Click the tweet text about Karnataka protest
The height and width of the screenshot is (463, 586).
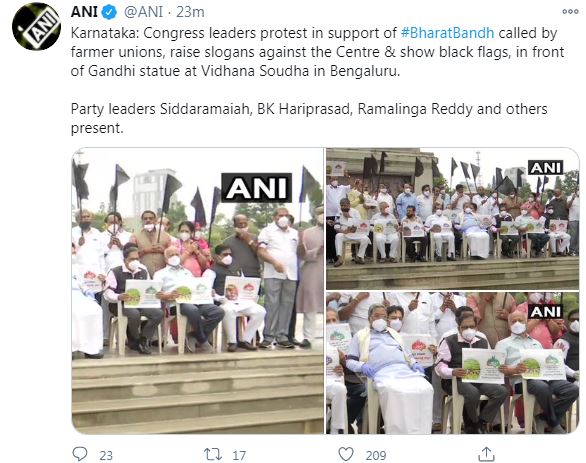317,52
